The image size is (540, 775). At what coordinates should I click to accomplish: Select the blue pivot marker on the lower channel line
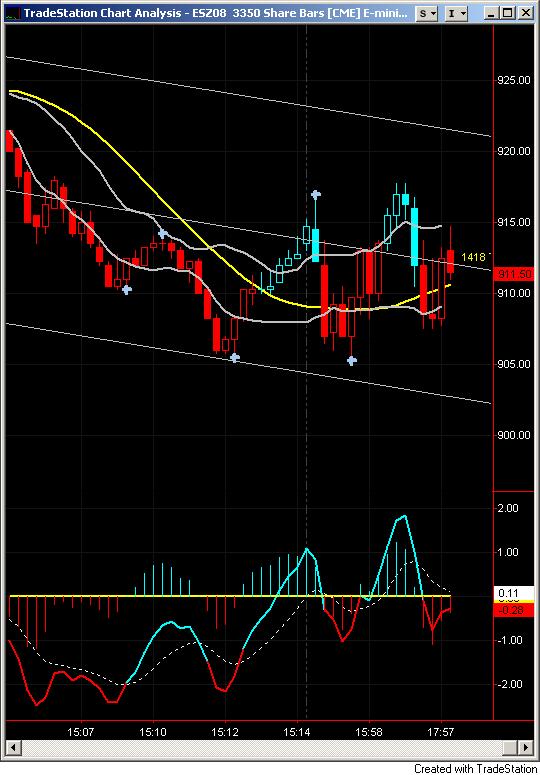[x=235, y=357]
